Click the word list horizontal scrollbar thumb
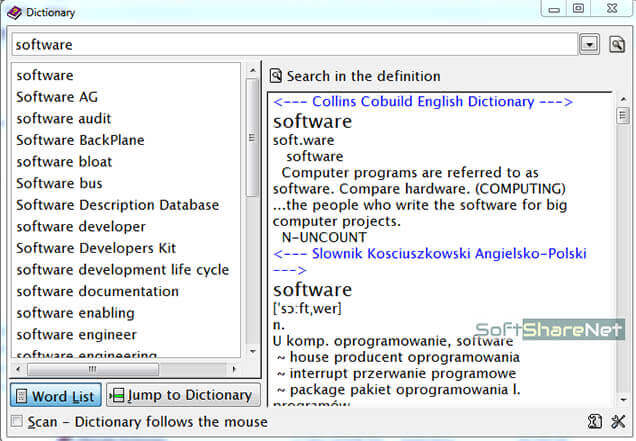 point(93,369)
